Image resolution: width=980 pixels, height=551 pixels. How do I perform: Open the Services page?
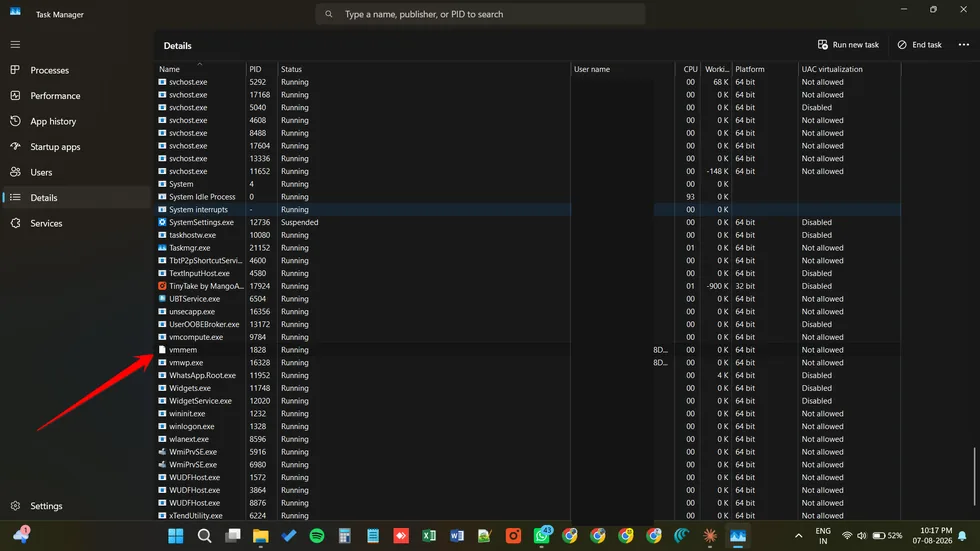(76, 223)
